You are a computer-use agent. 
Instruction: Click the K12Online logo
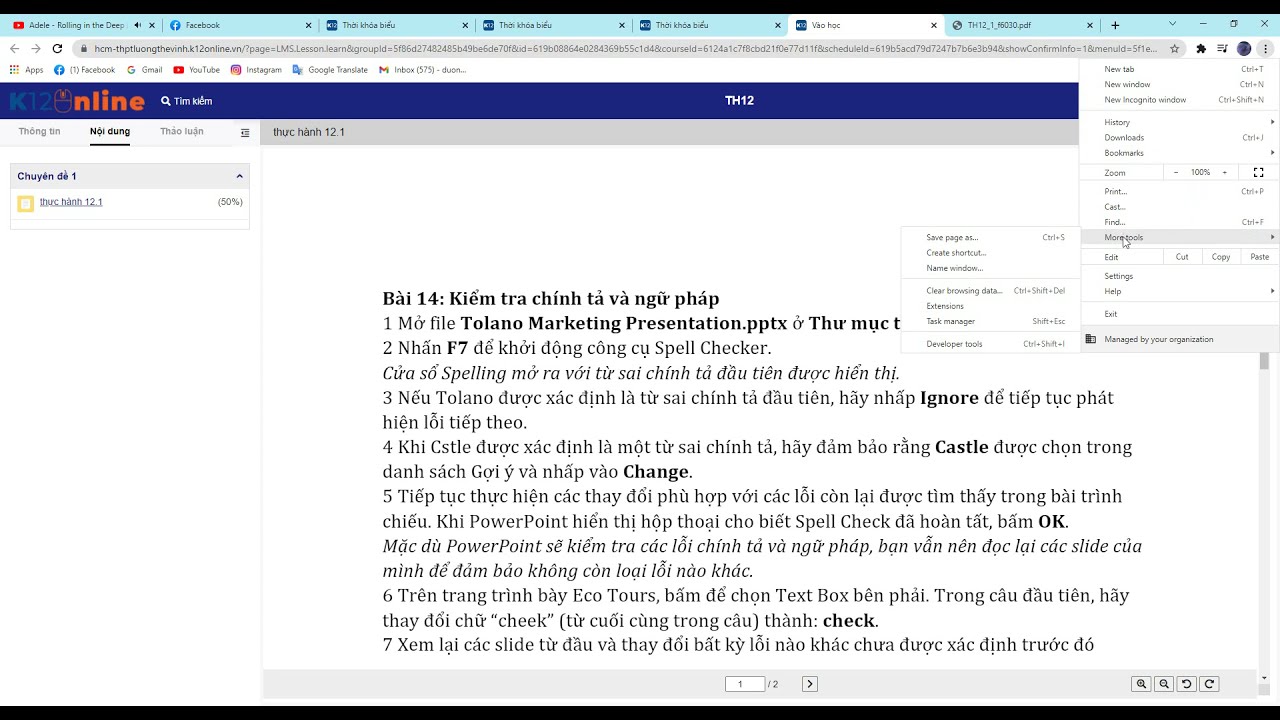coord(77,100)
